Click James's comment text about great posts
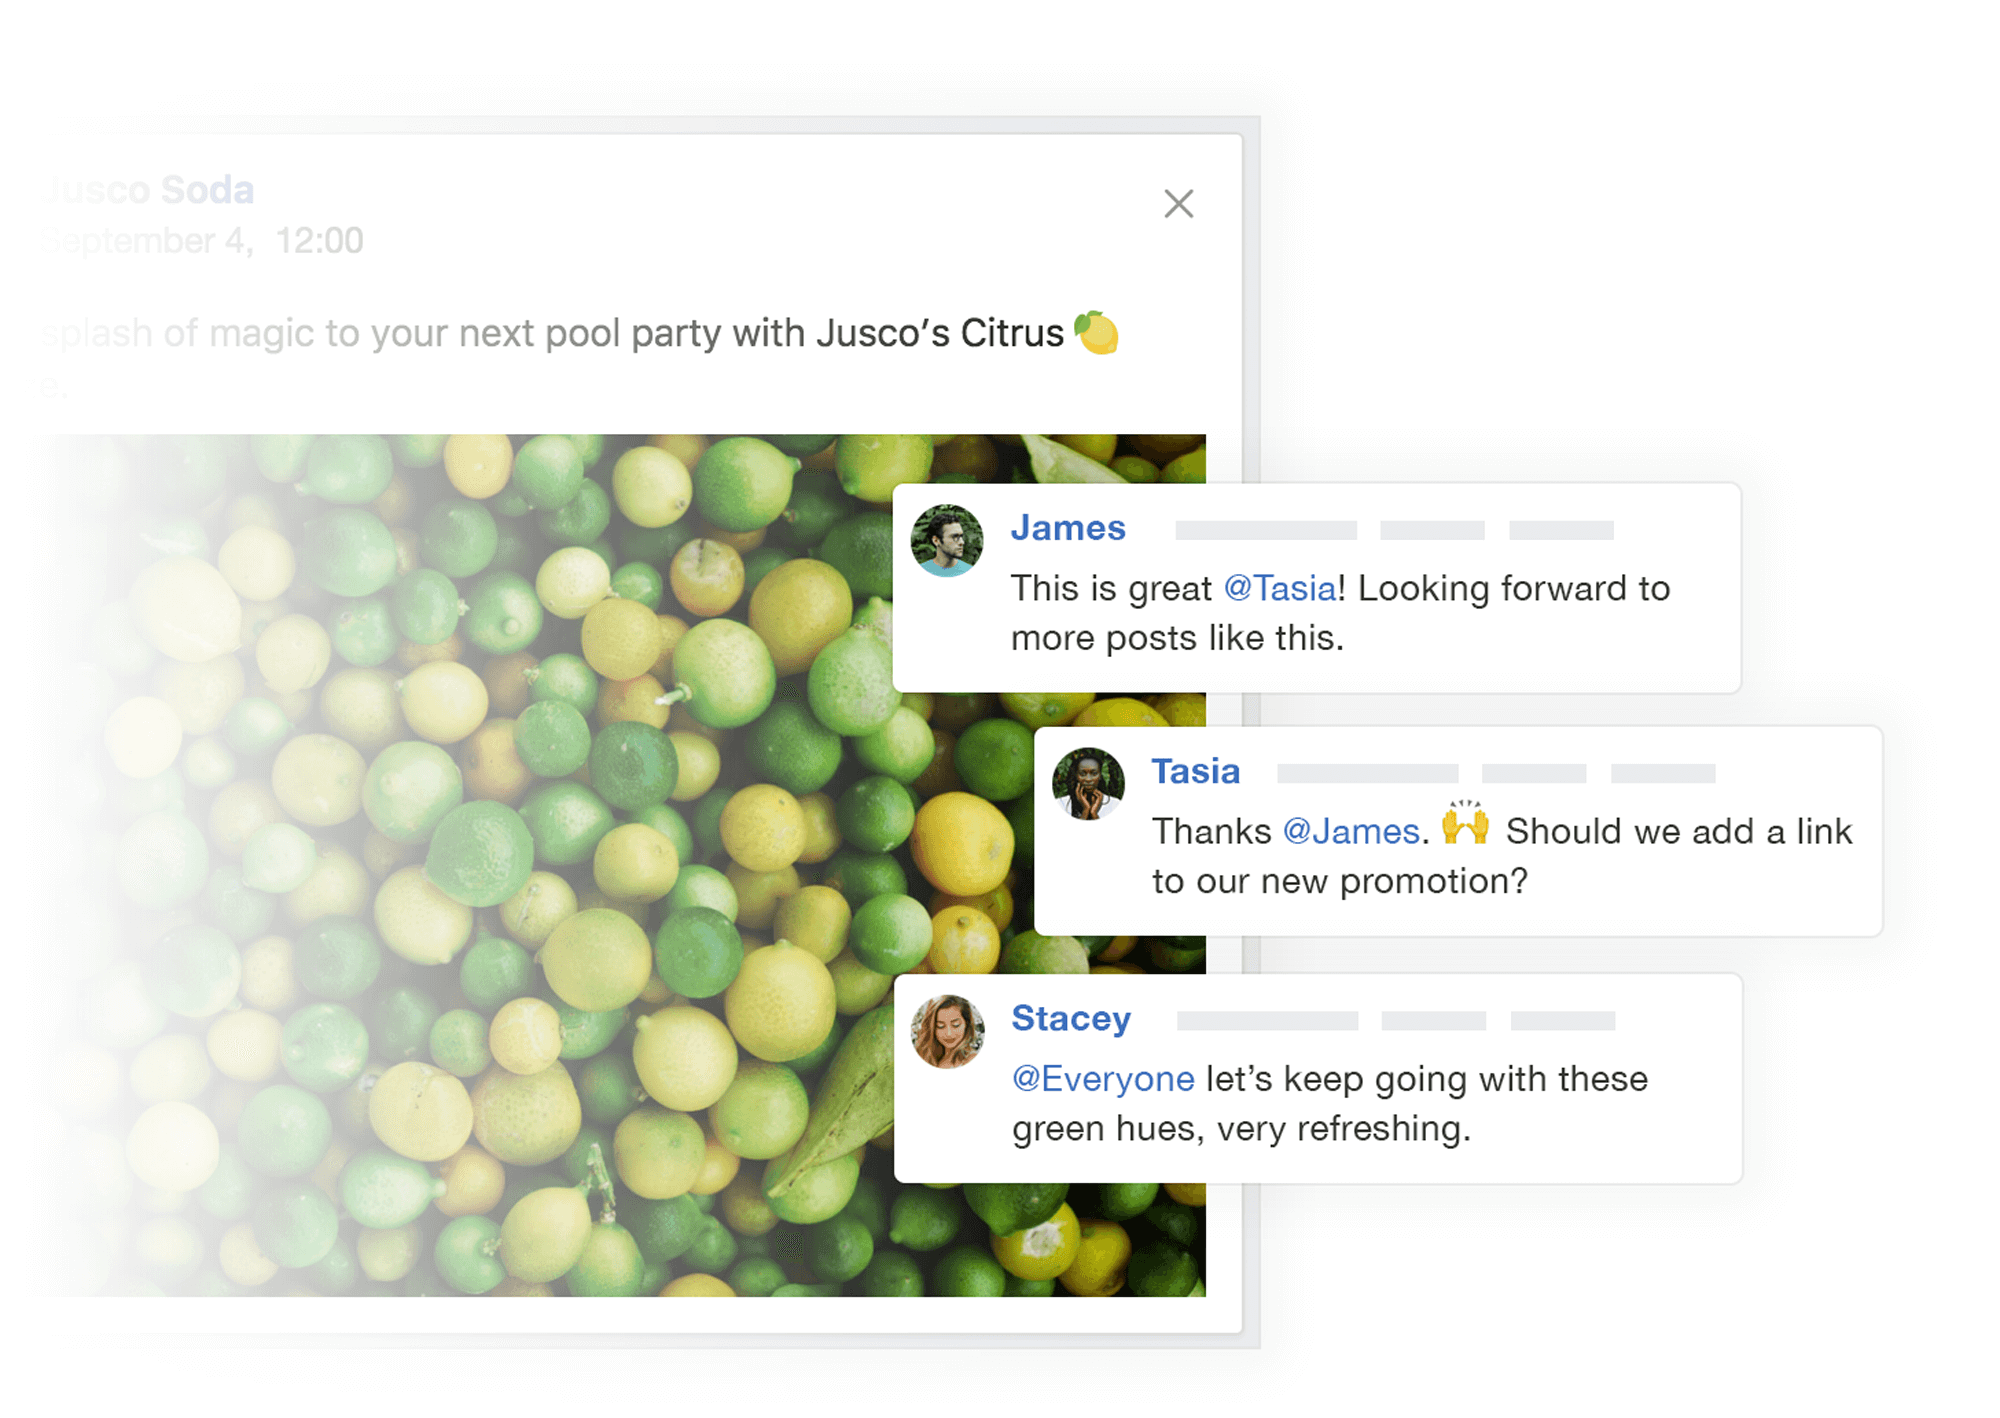Screen dimensions: 2000x1418 1340,613
